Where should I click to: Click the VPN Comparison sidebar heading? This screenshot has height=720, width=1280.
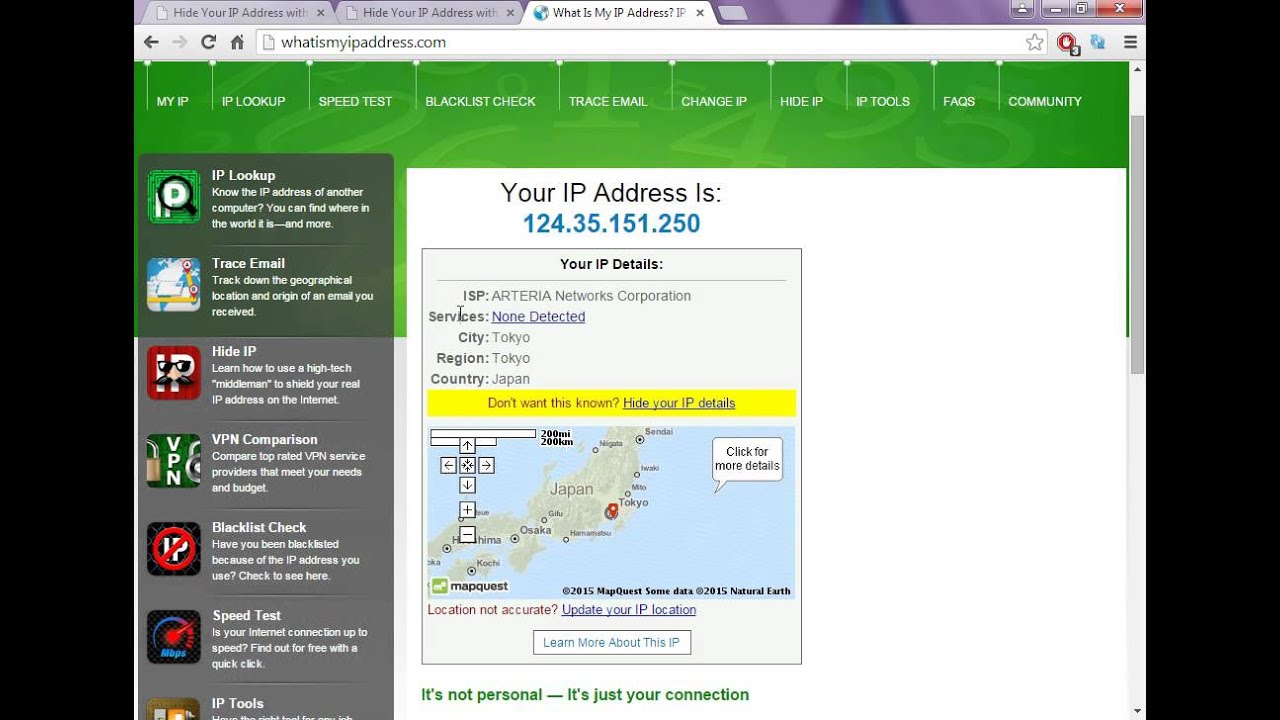tap(265, 439)
